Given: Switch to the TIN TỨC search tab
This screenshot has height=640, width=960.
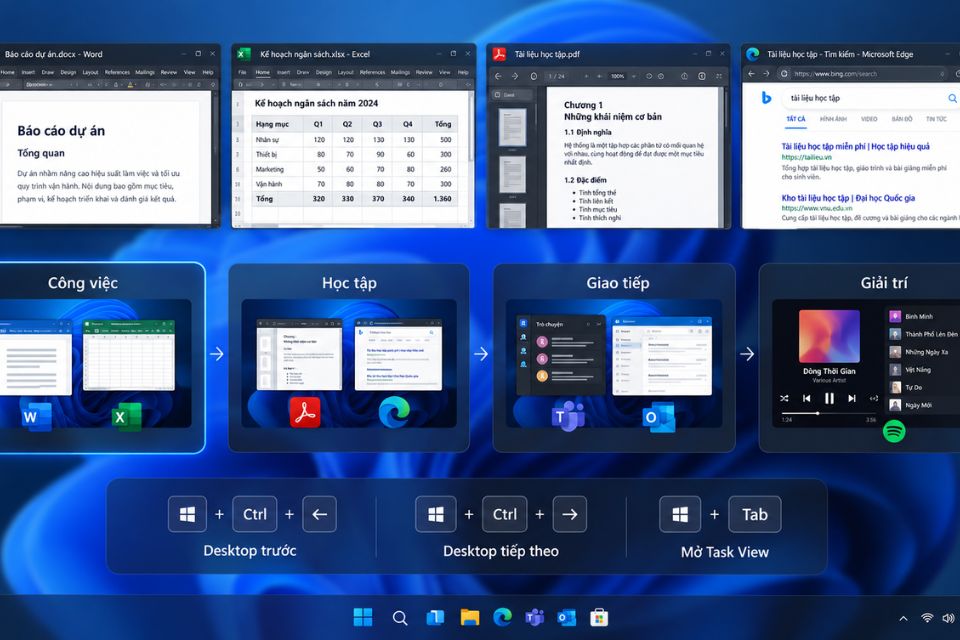Looking at the screenshot, I should (x=936, y=119).
